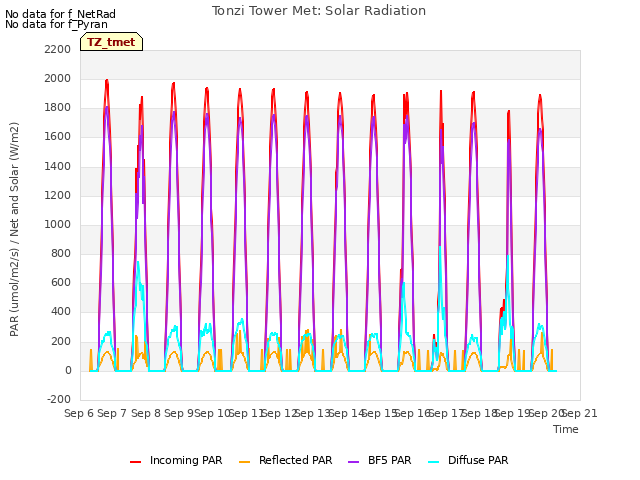Click the Sep 18 Diffuse PAR spike near 800
Screen dimensions: 640x480
click(508, 256)
